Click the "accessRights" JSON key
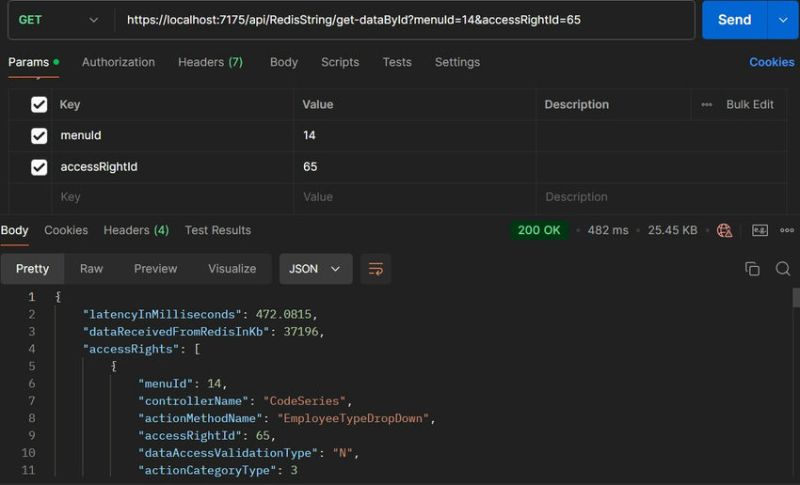The image size is (800, 485). point(131,349)
